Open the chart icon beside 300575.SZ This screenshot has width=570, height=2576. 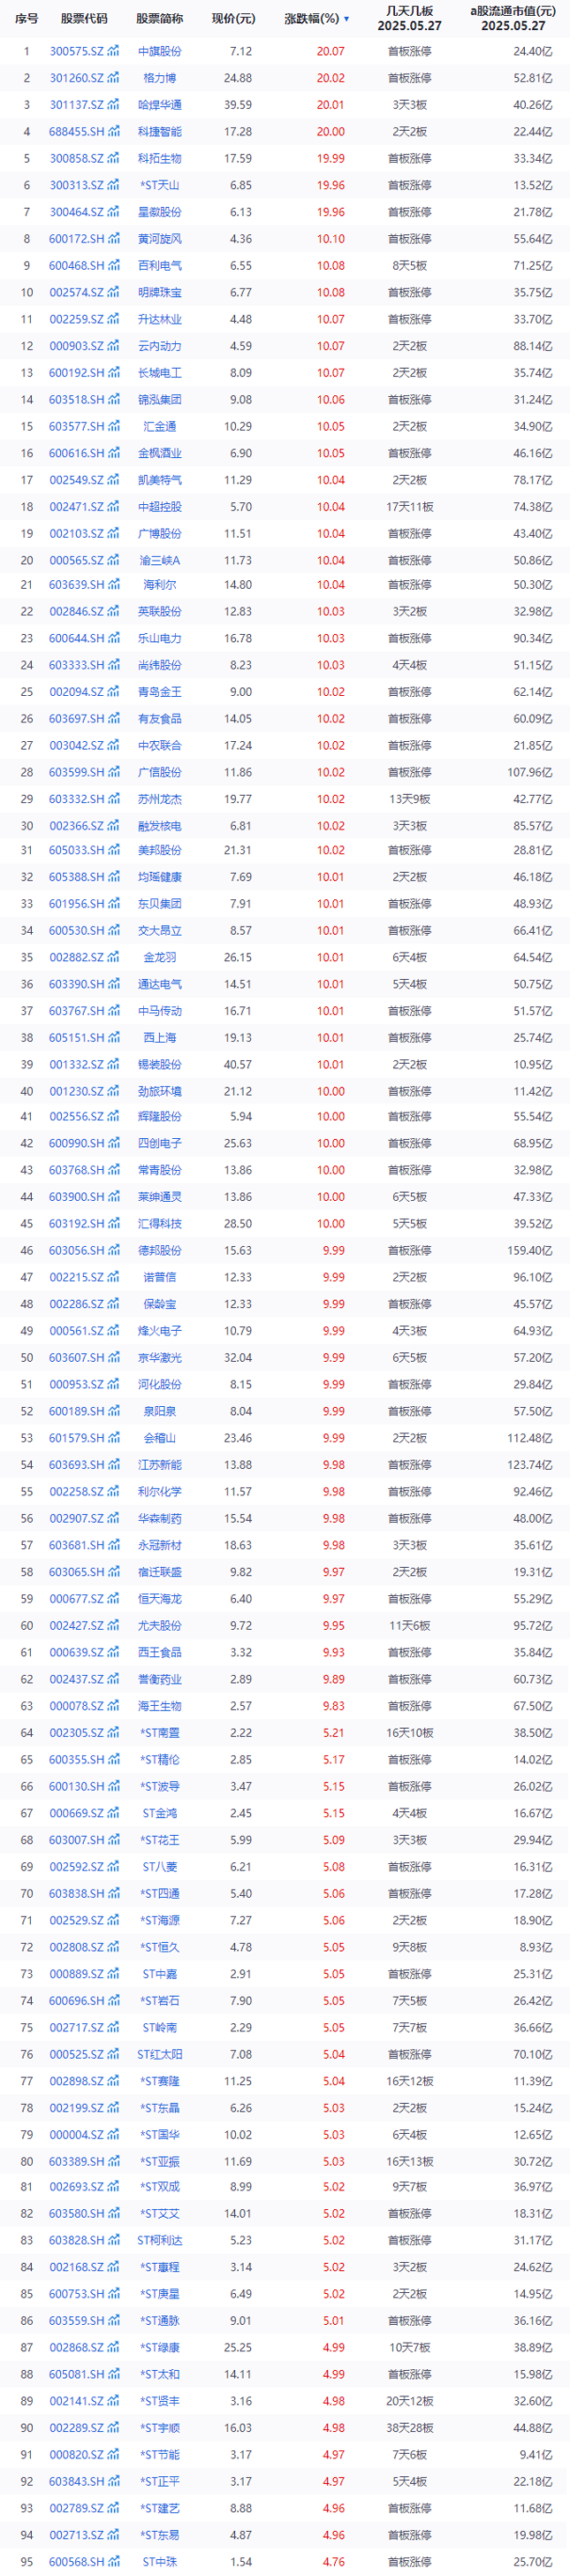point(113,51)
